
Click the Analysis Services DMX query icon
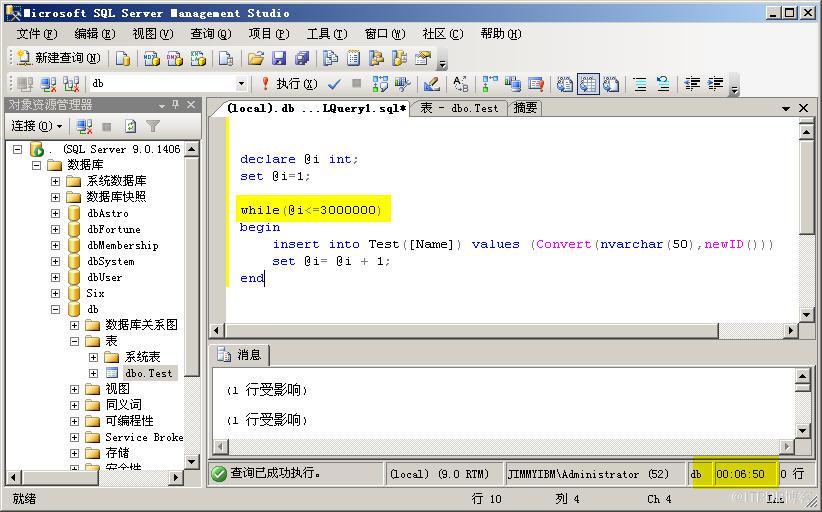[175, 58]
